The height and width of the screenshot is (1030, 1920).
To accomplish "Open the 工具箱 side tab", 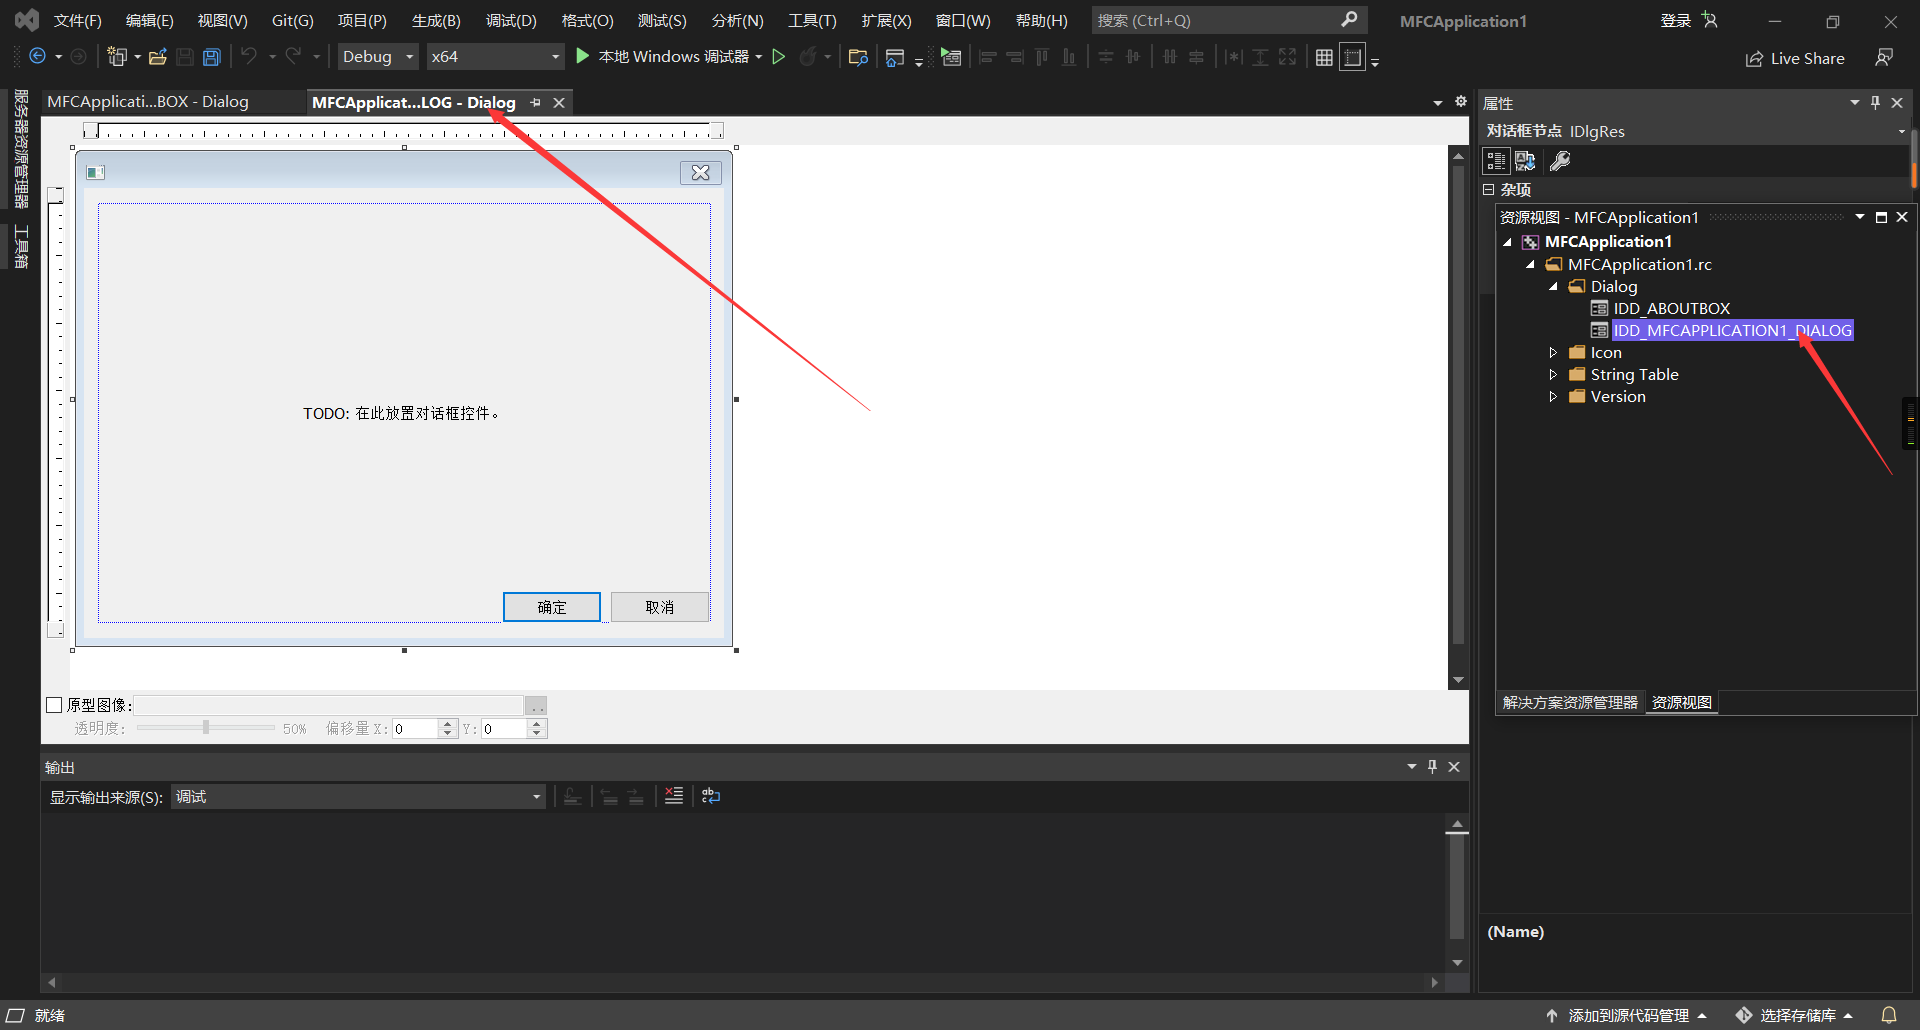I will tap(21, 246).
